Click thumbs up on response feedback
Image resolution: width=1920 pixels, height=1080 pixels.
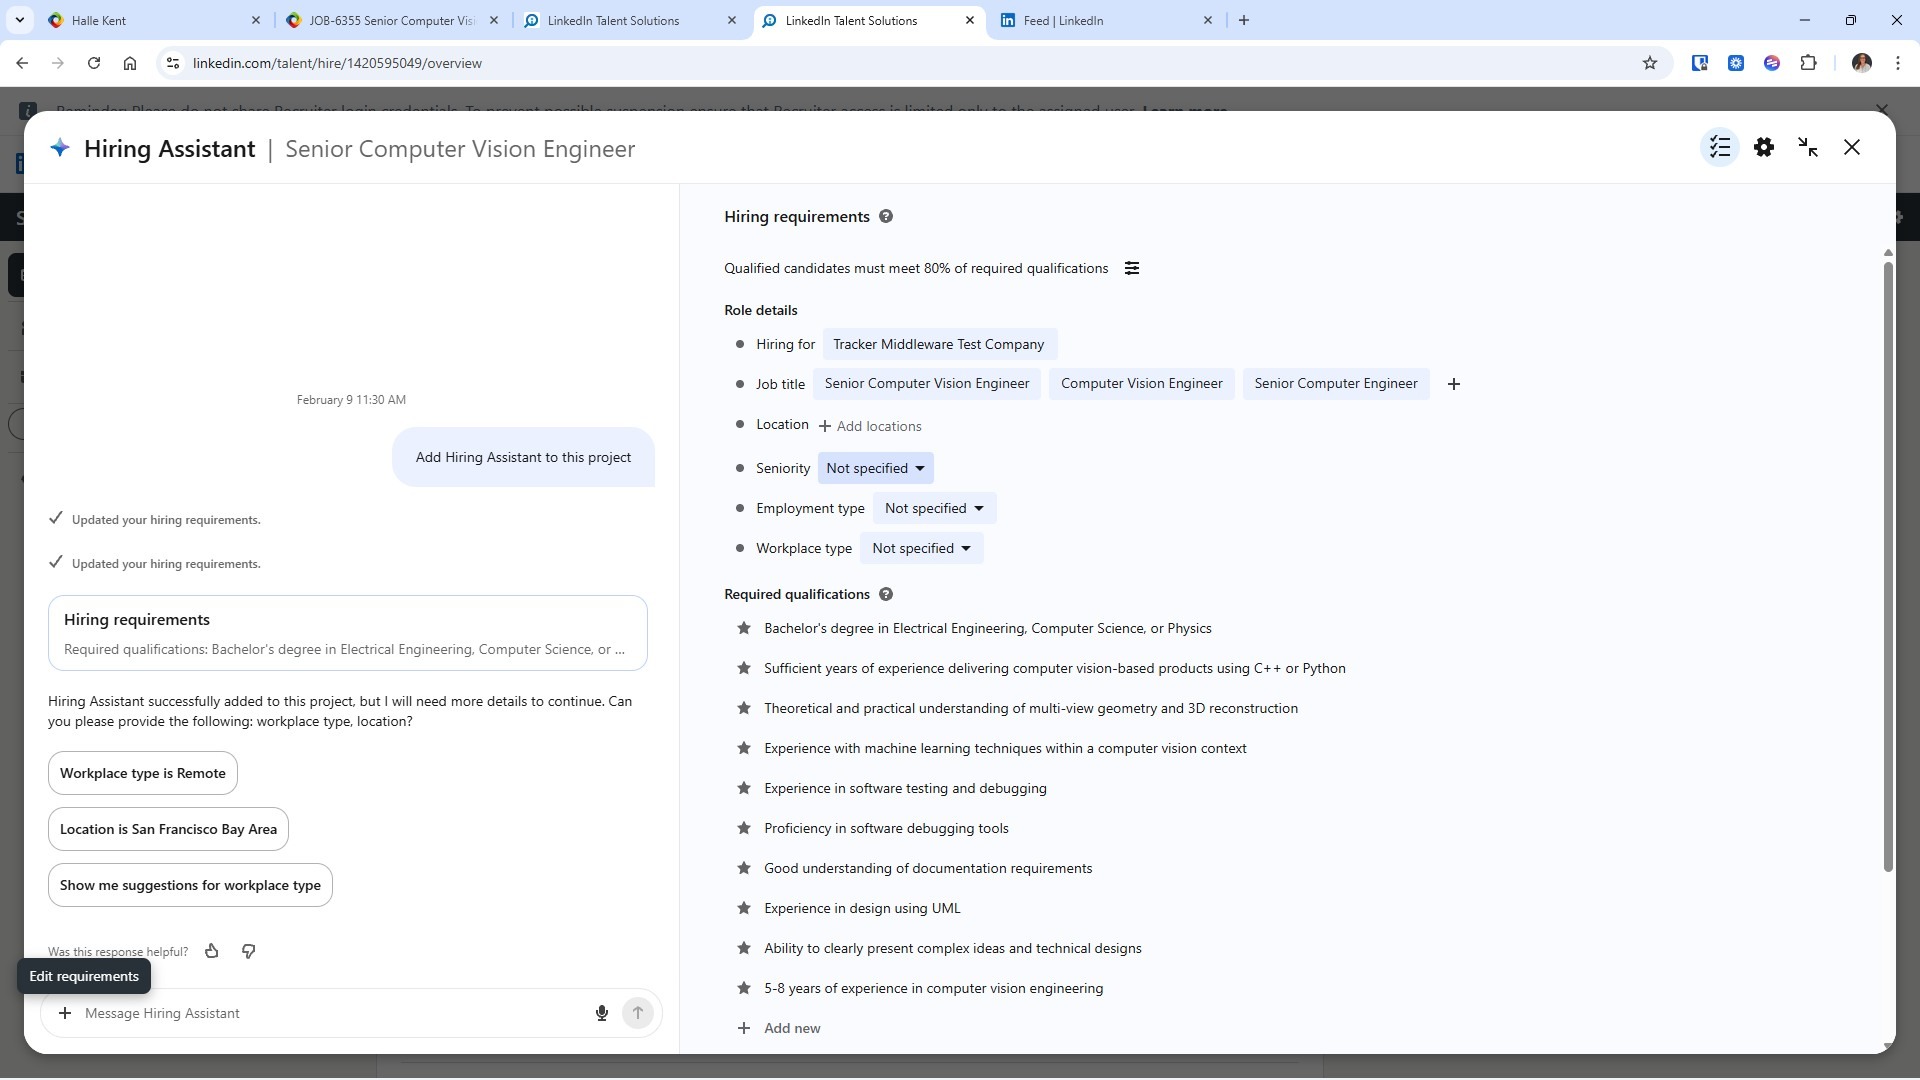(212, 951)
